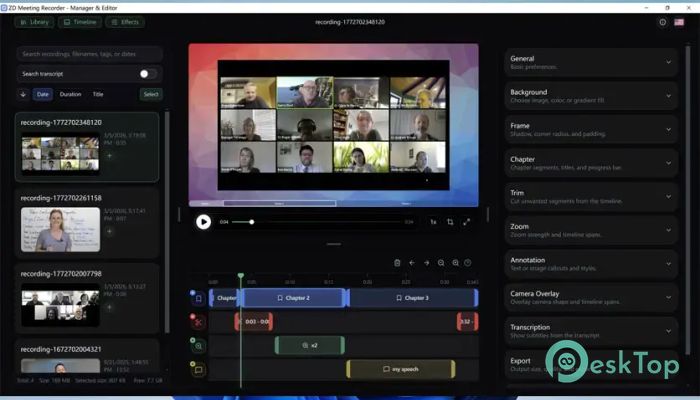Switch to the Effects tab
Image resolution: width=700 pixels, height=400 pixels.
point(125,22)
